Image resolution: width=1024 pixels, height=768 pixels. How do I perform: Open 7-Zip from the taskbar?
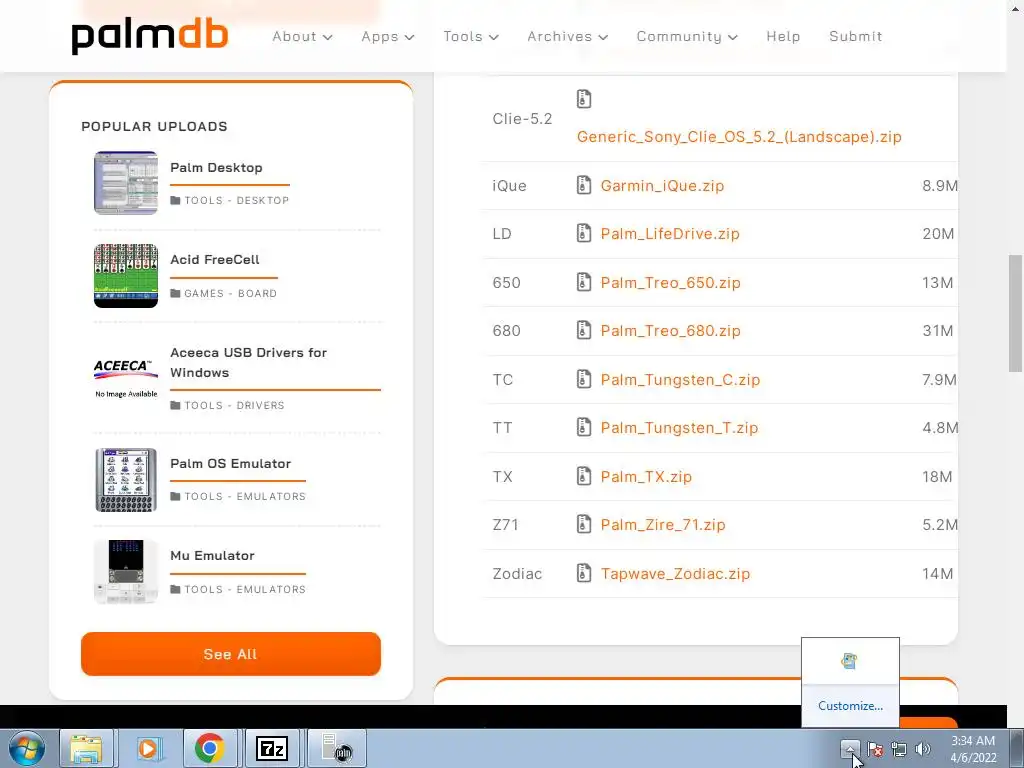point(272,748)
